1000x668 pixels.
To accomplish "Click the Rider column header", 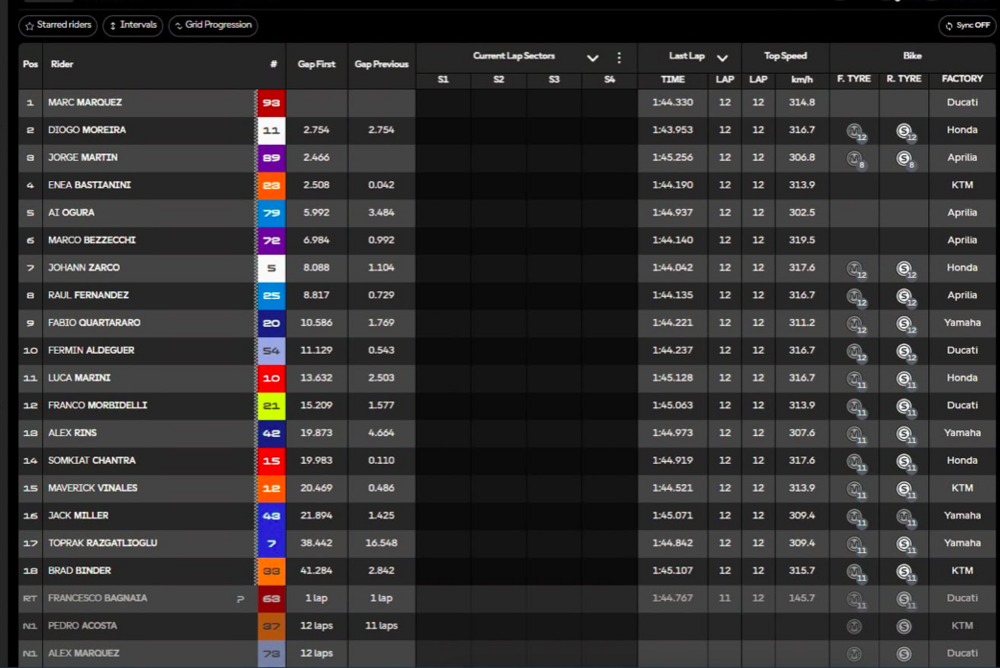I will pyautogui.click(x=62, y=64).
